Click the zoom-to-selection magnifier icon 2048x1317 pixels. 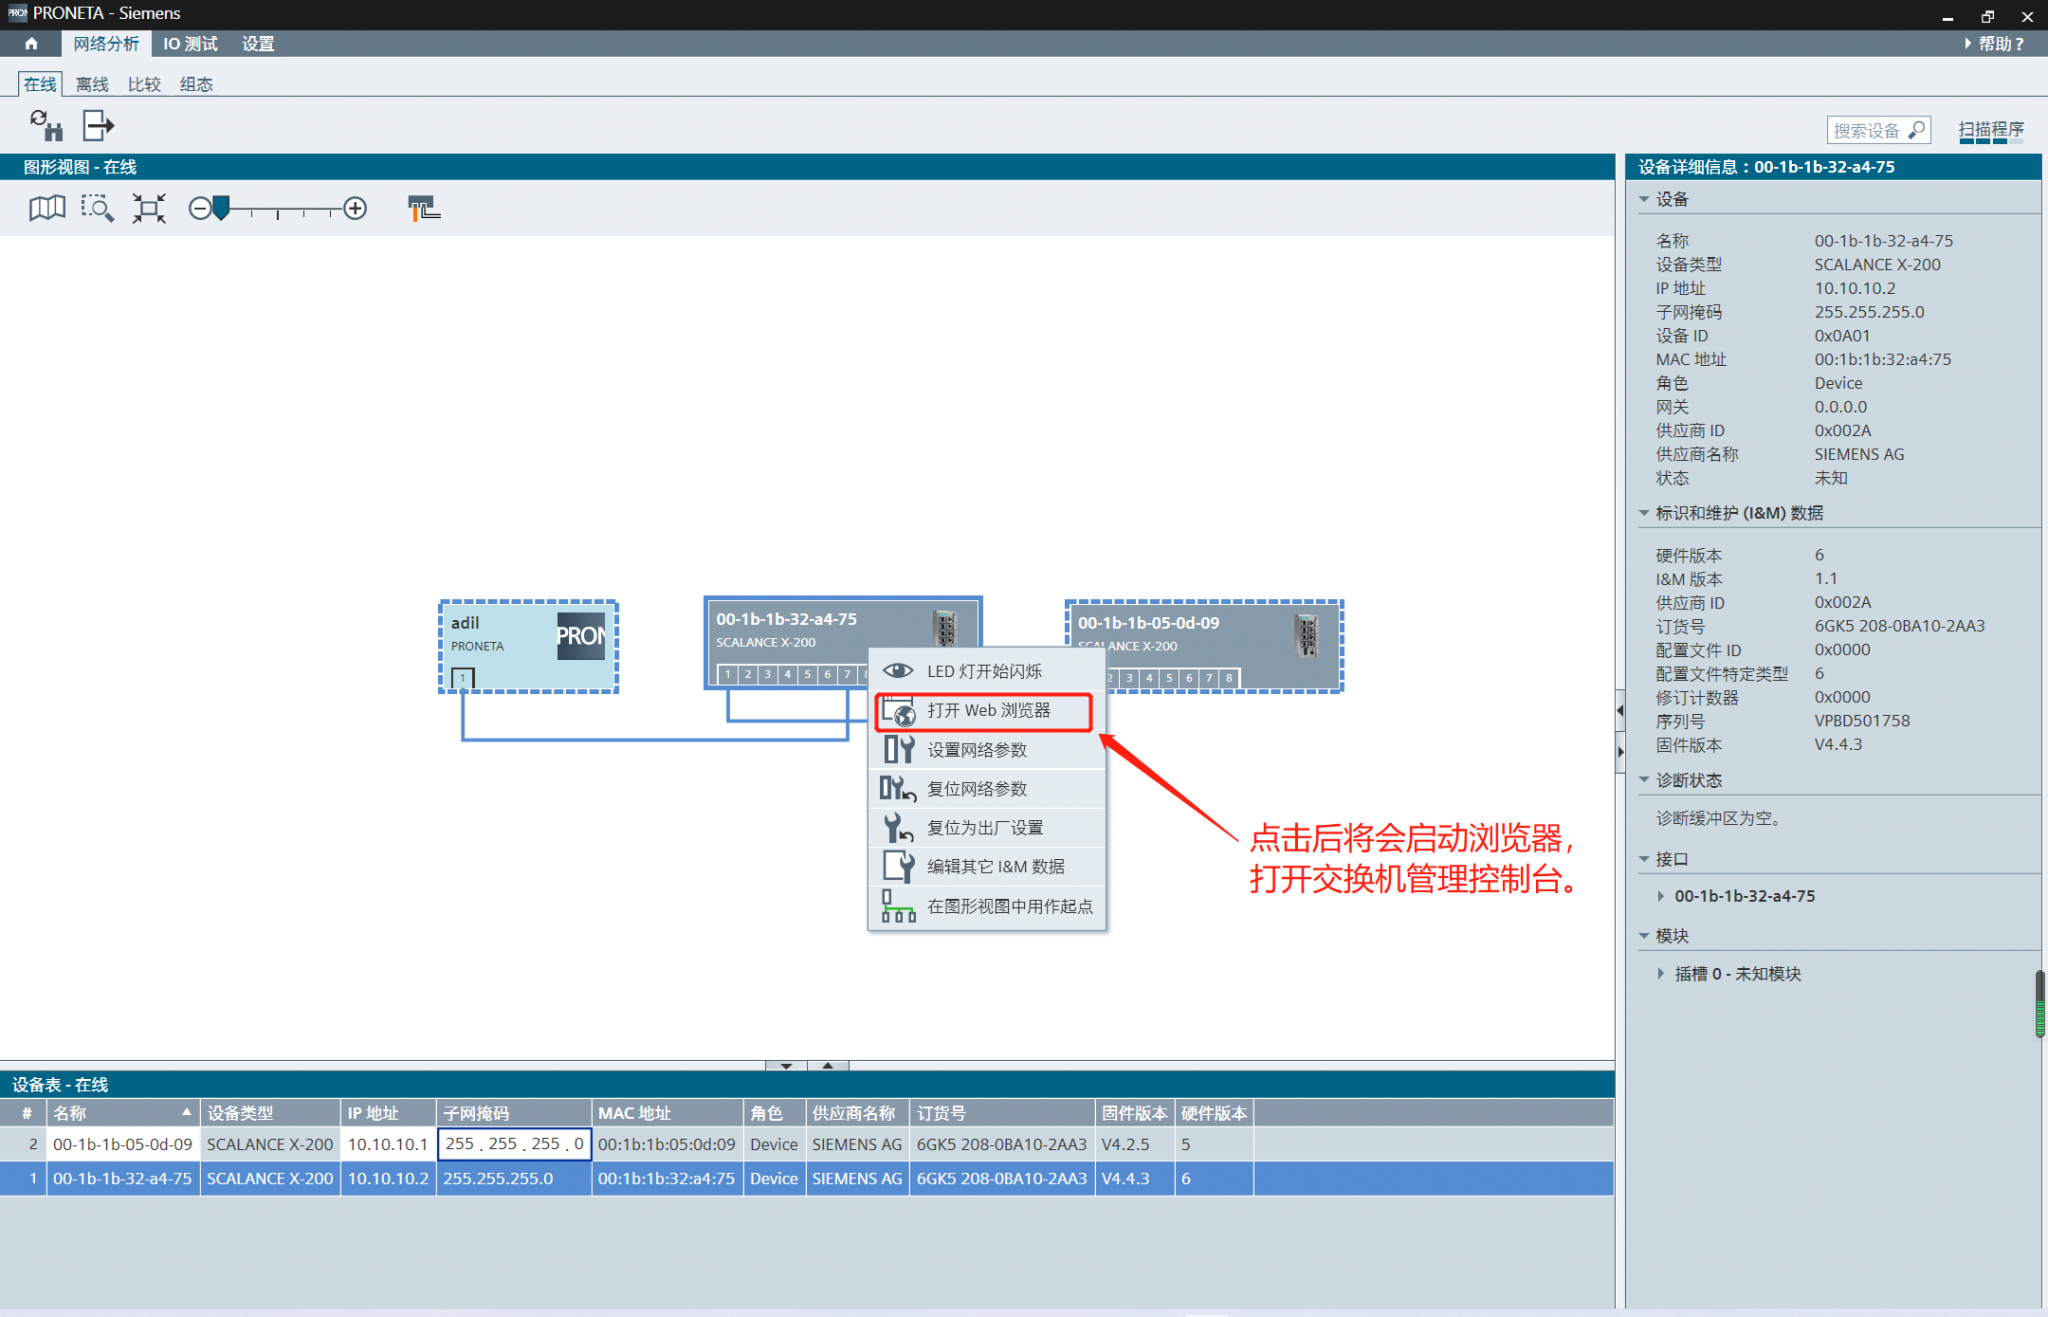(97, 208)
